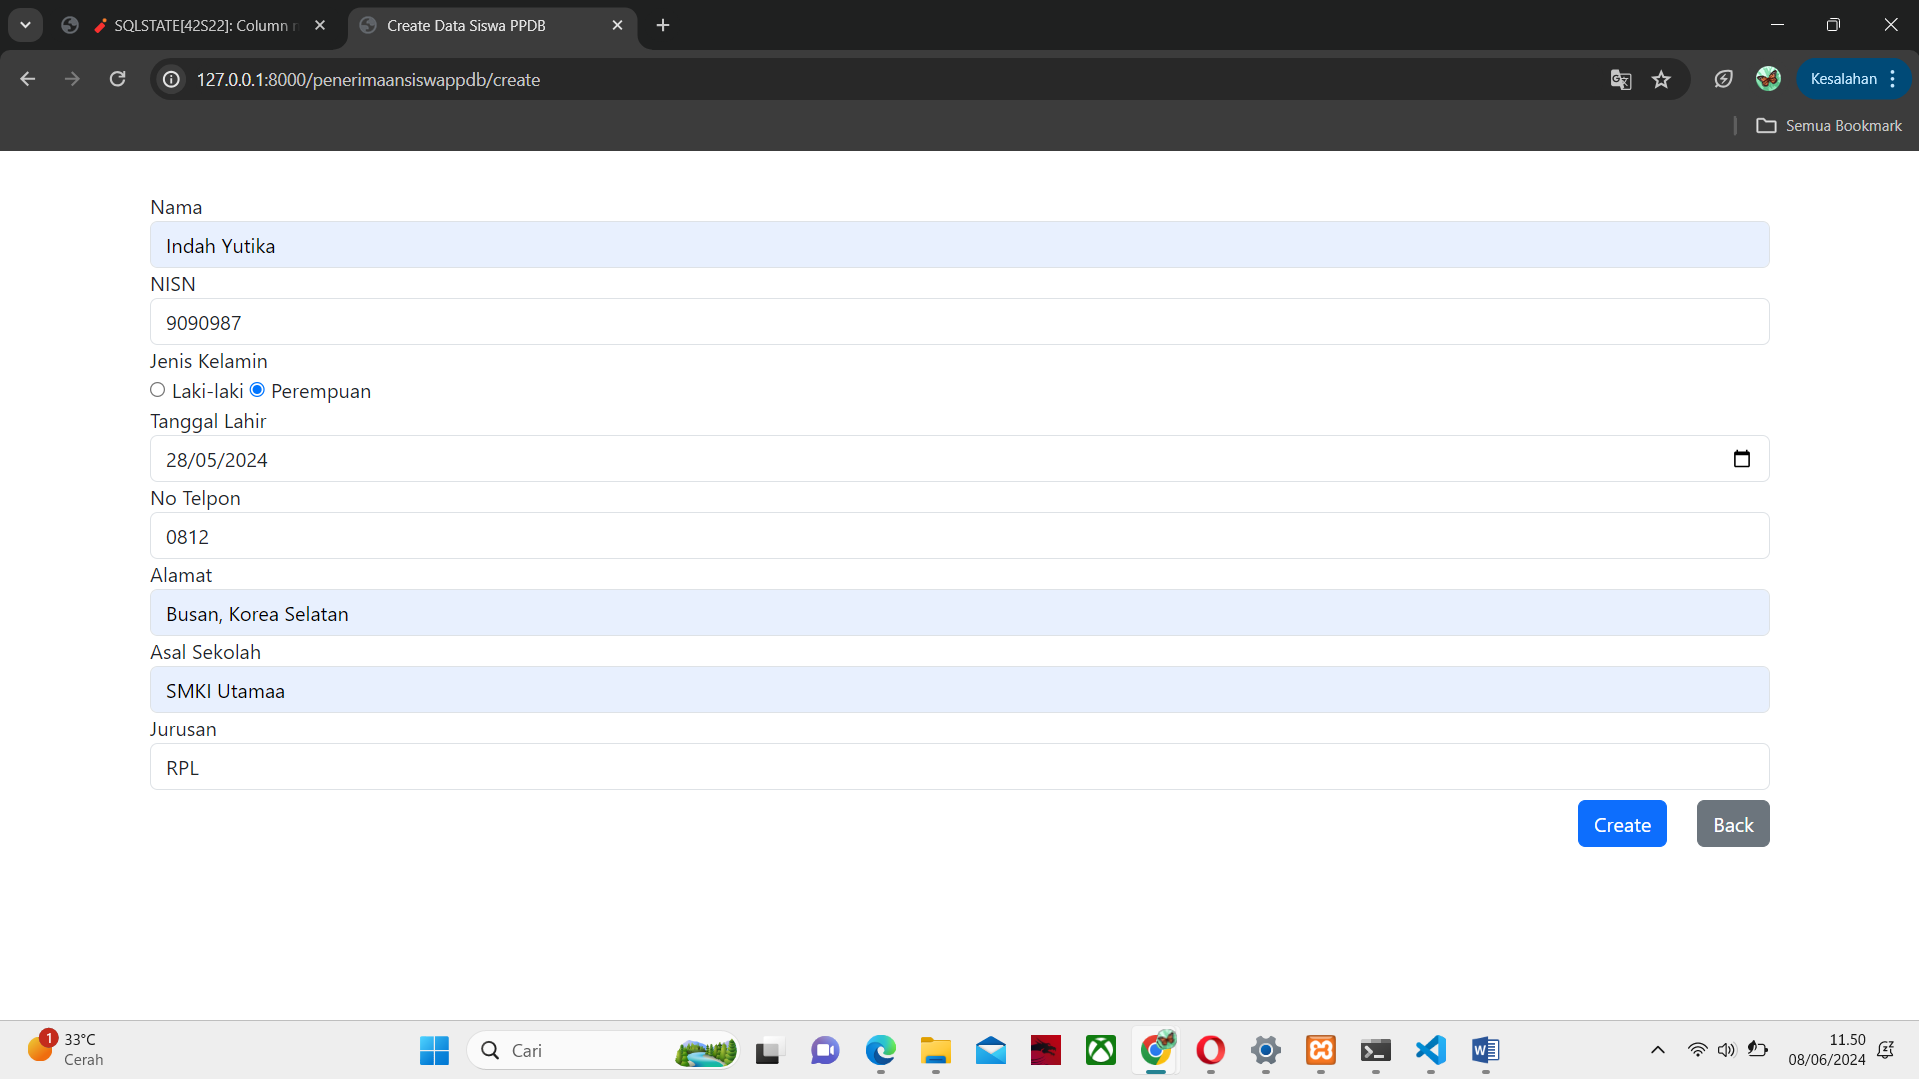Click the bookmark star icon

tap(1661, 80)
